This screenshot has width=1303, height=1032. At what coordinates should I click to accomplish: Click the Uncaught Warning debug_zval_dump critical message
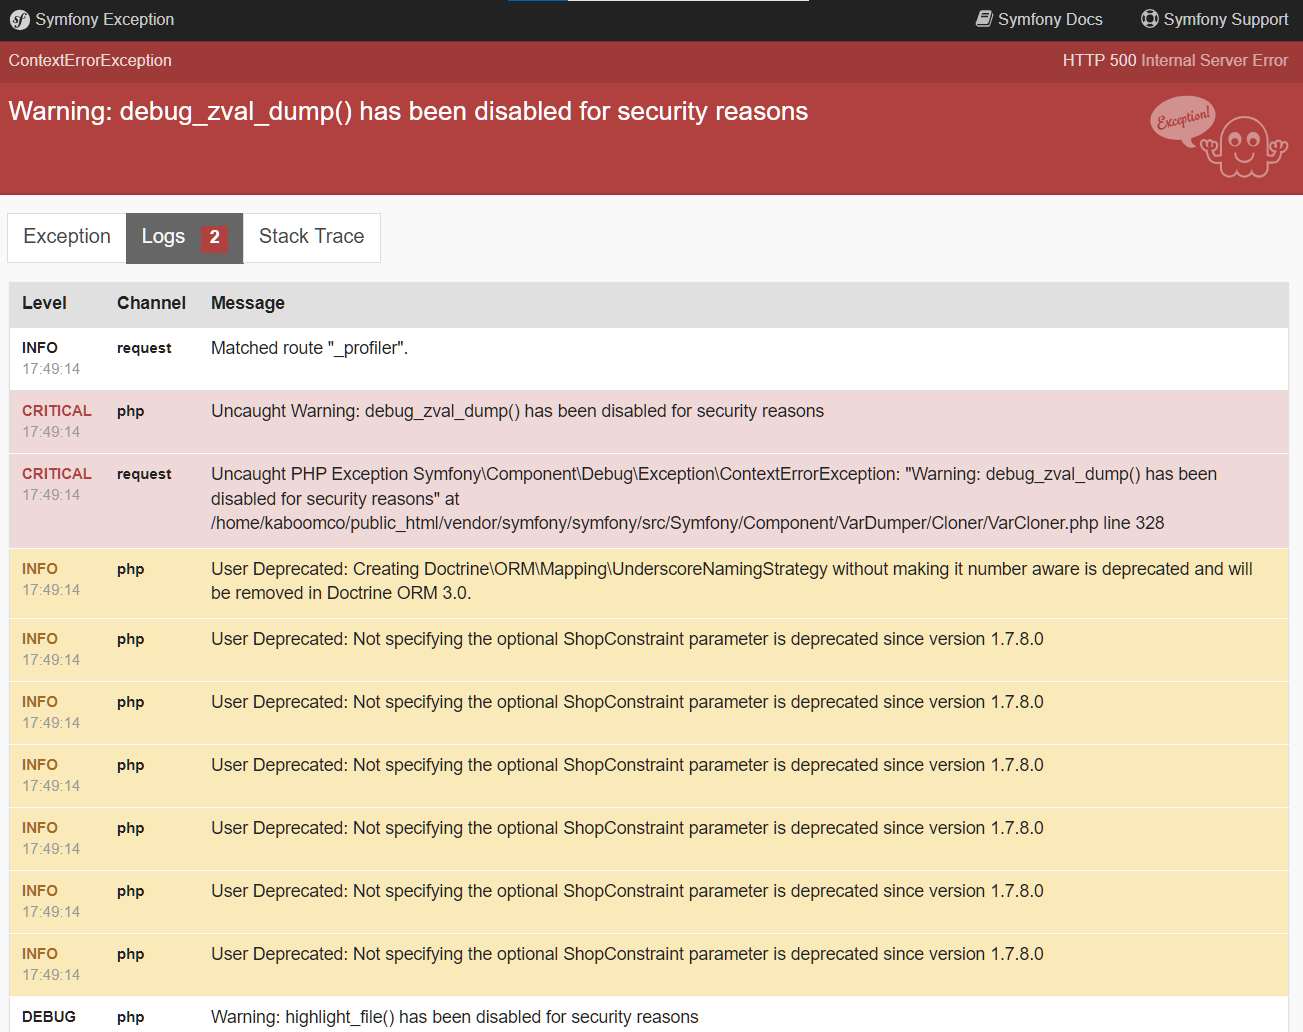point(517,411)
